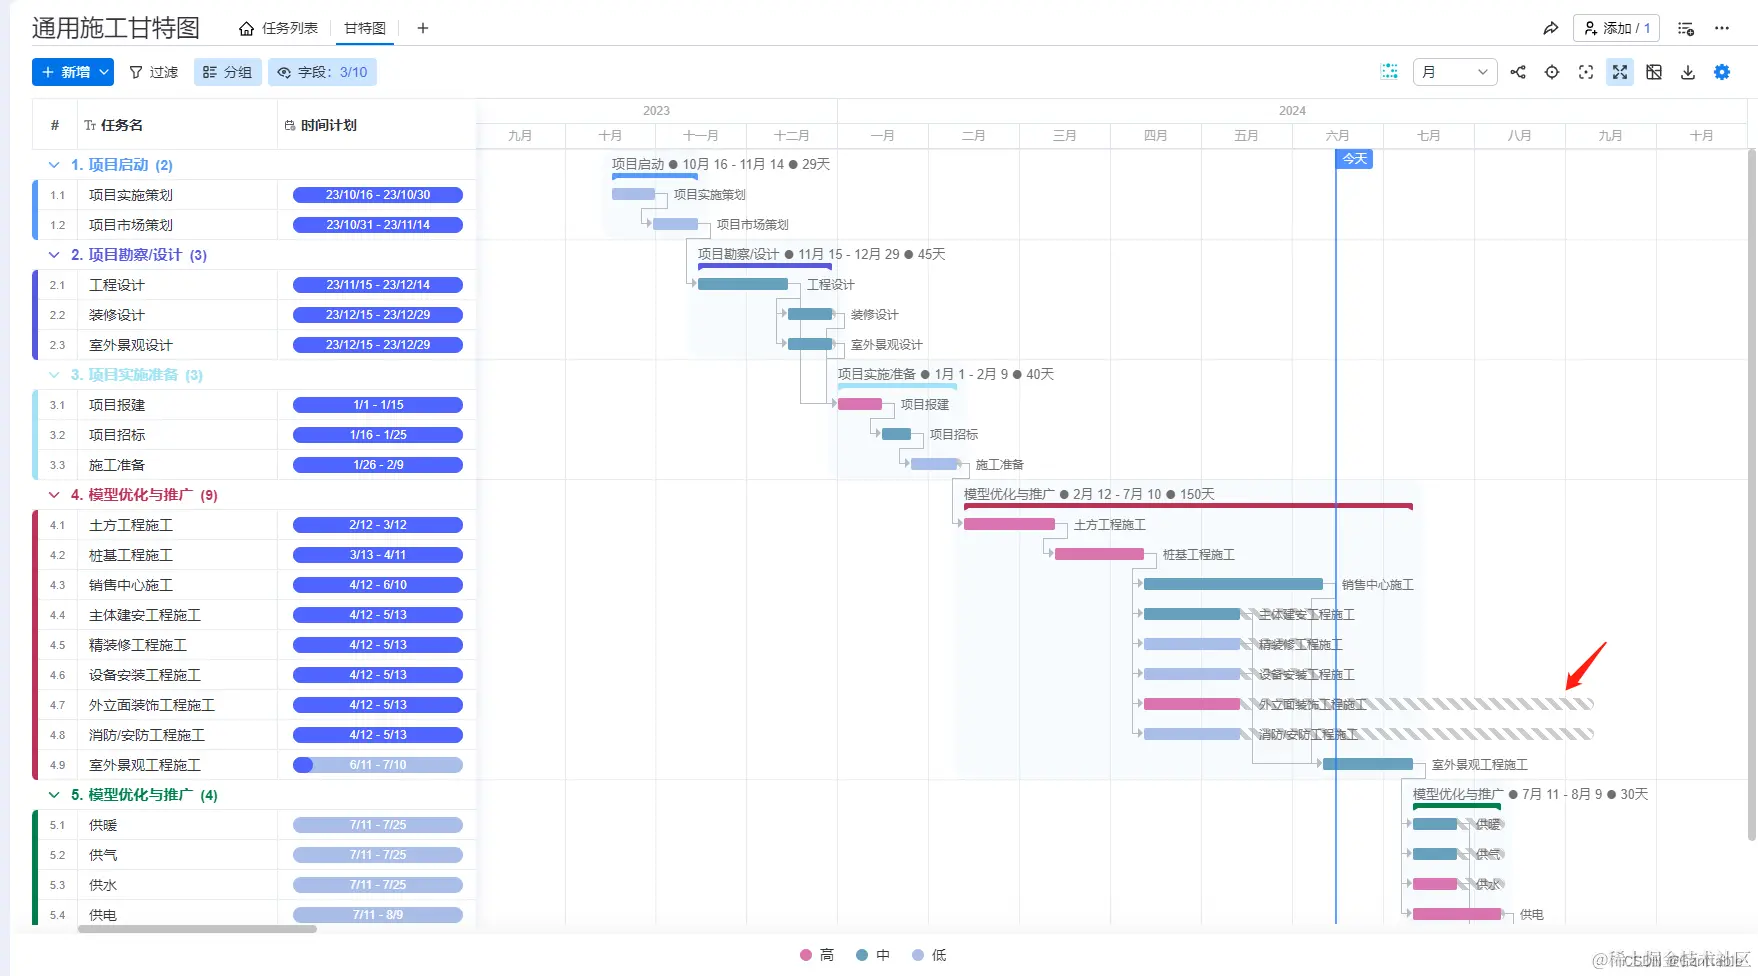Open the 字段: 3/10 fields visibility button
This screenshot has height=976, width=1758.
click(x=322, y=72)
